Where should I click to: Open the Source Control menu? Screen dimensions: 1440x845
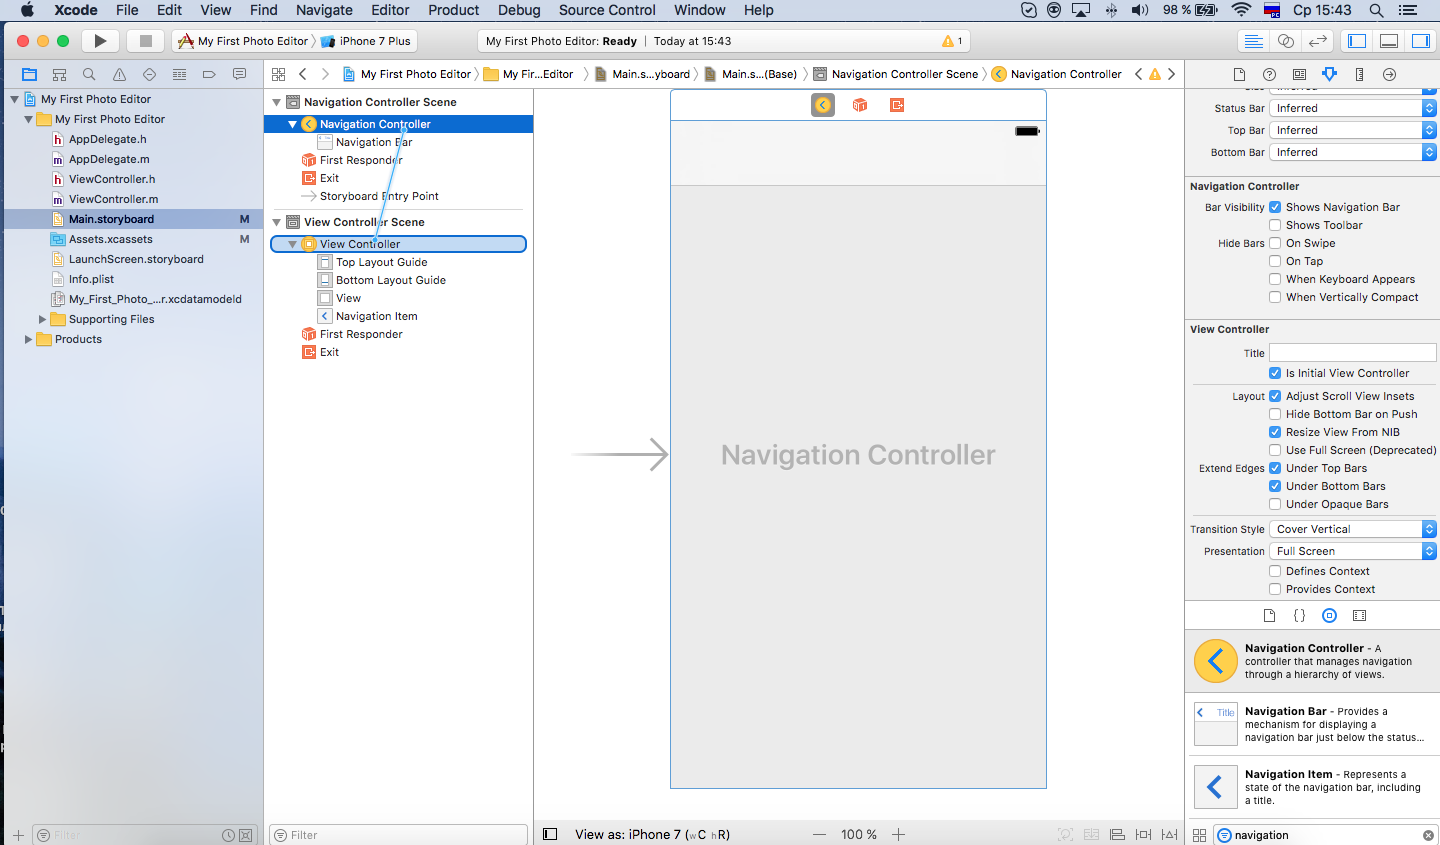[x=607, y=10]
